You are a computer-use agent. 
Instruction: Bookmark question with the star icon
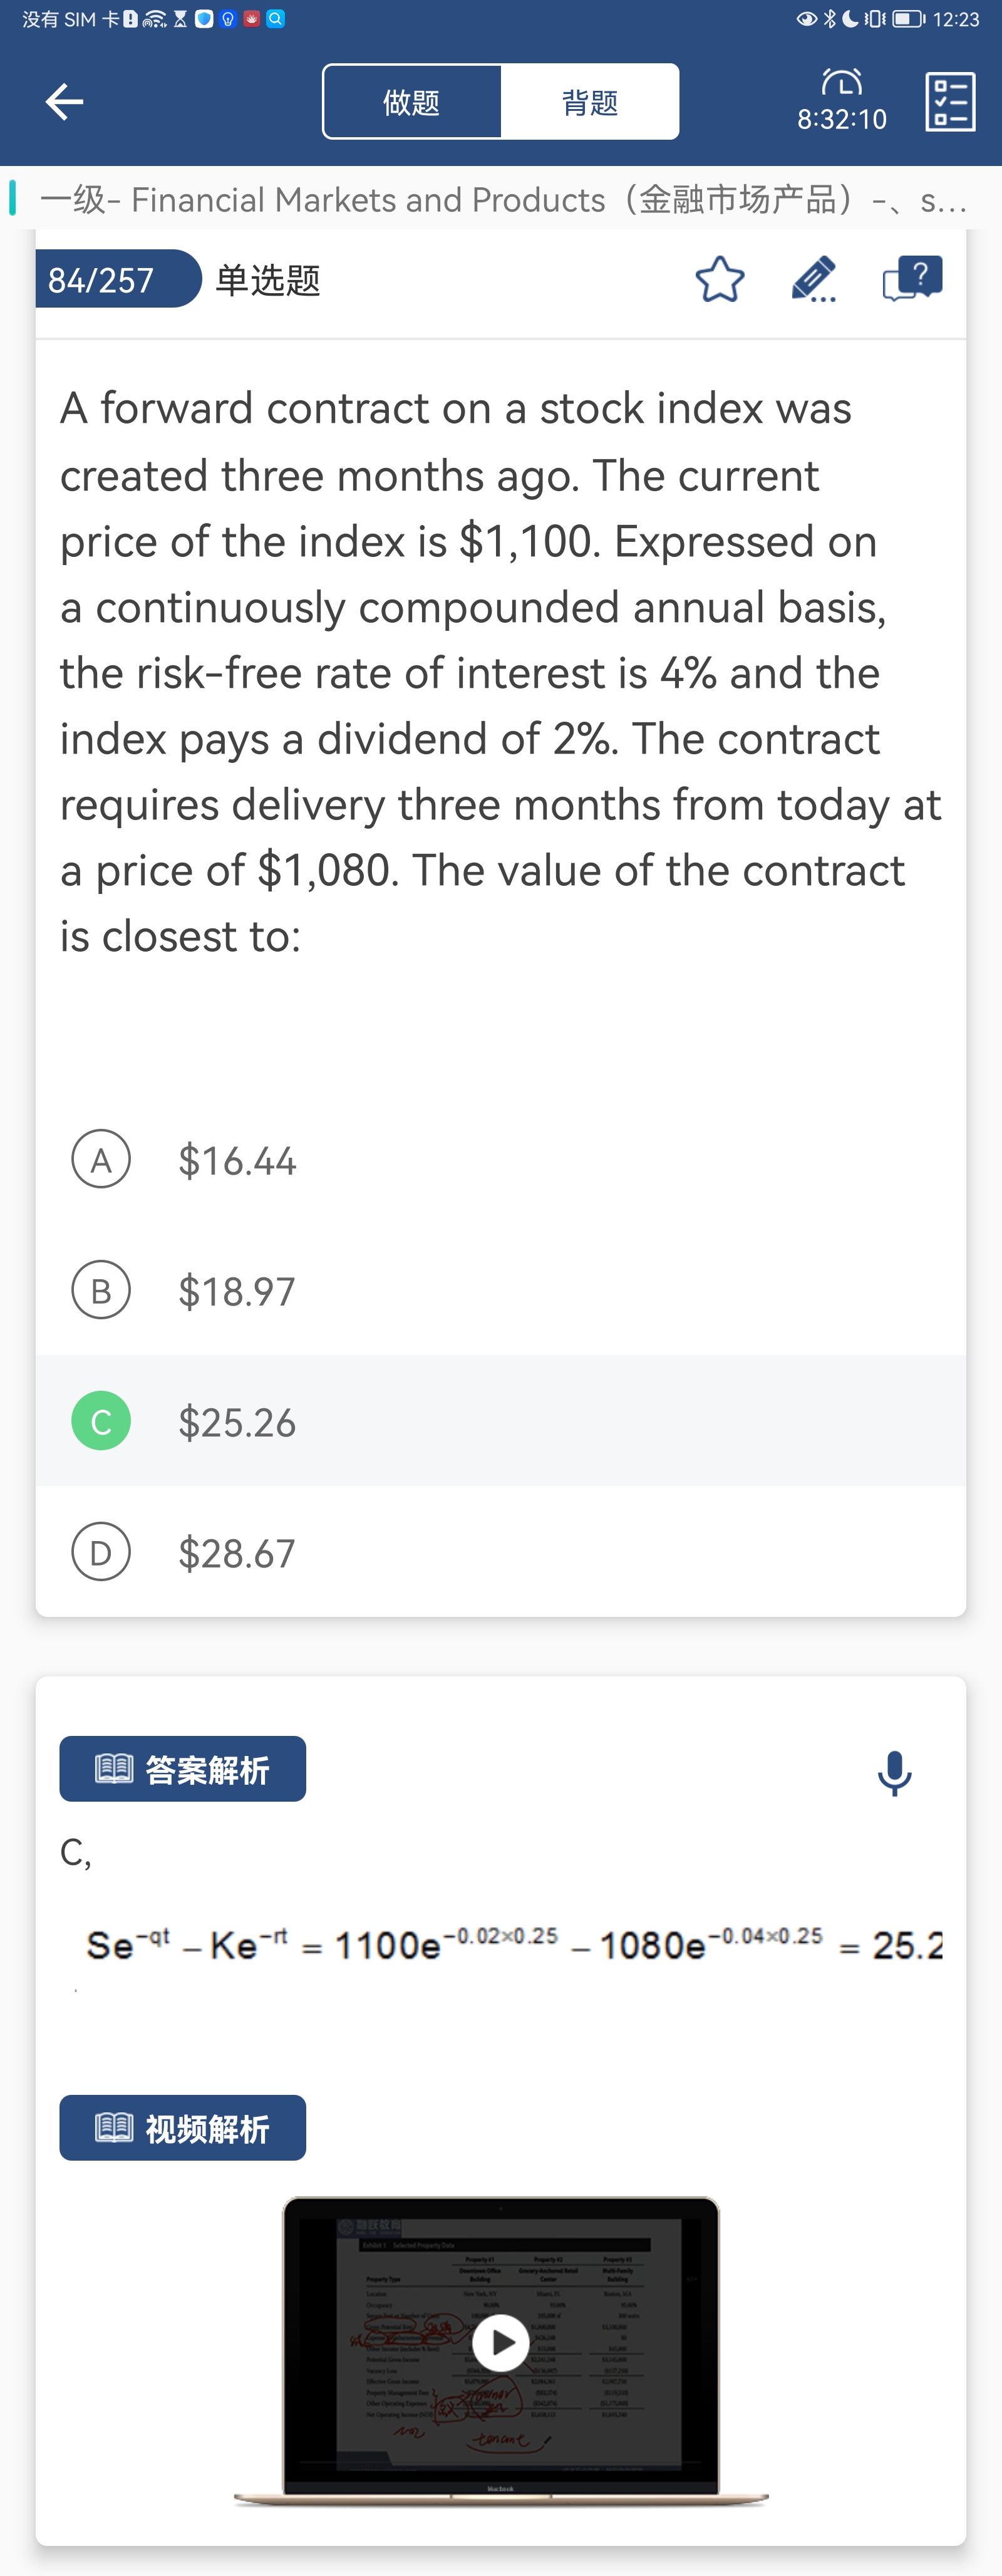point(719,279)
